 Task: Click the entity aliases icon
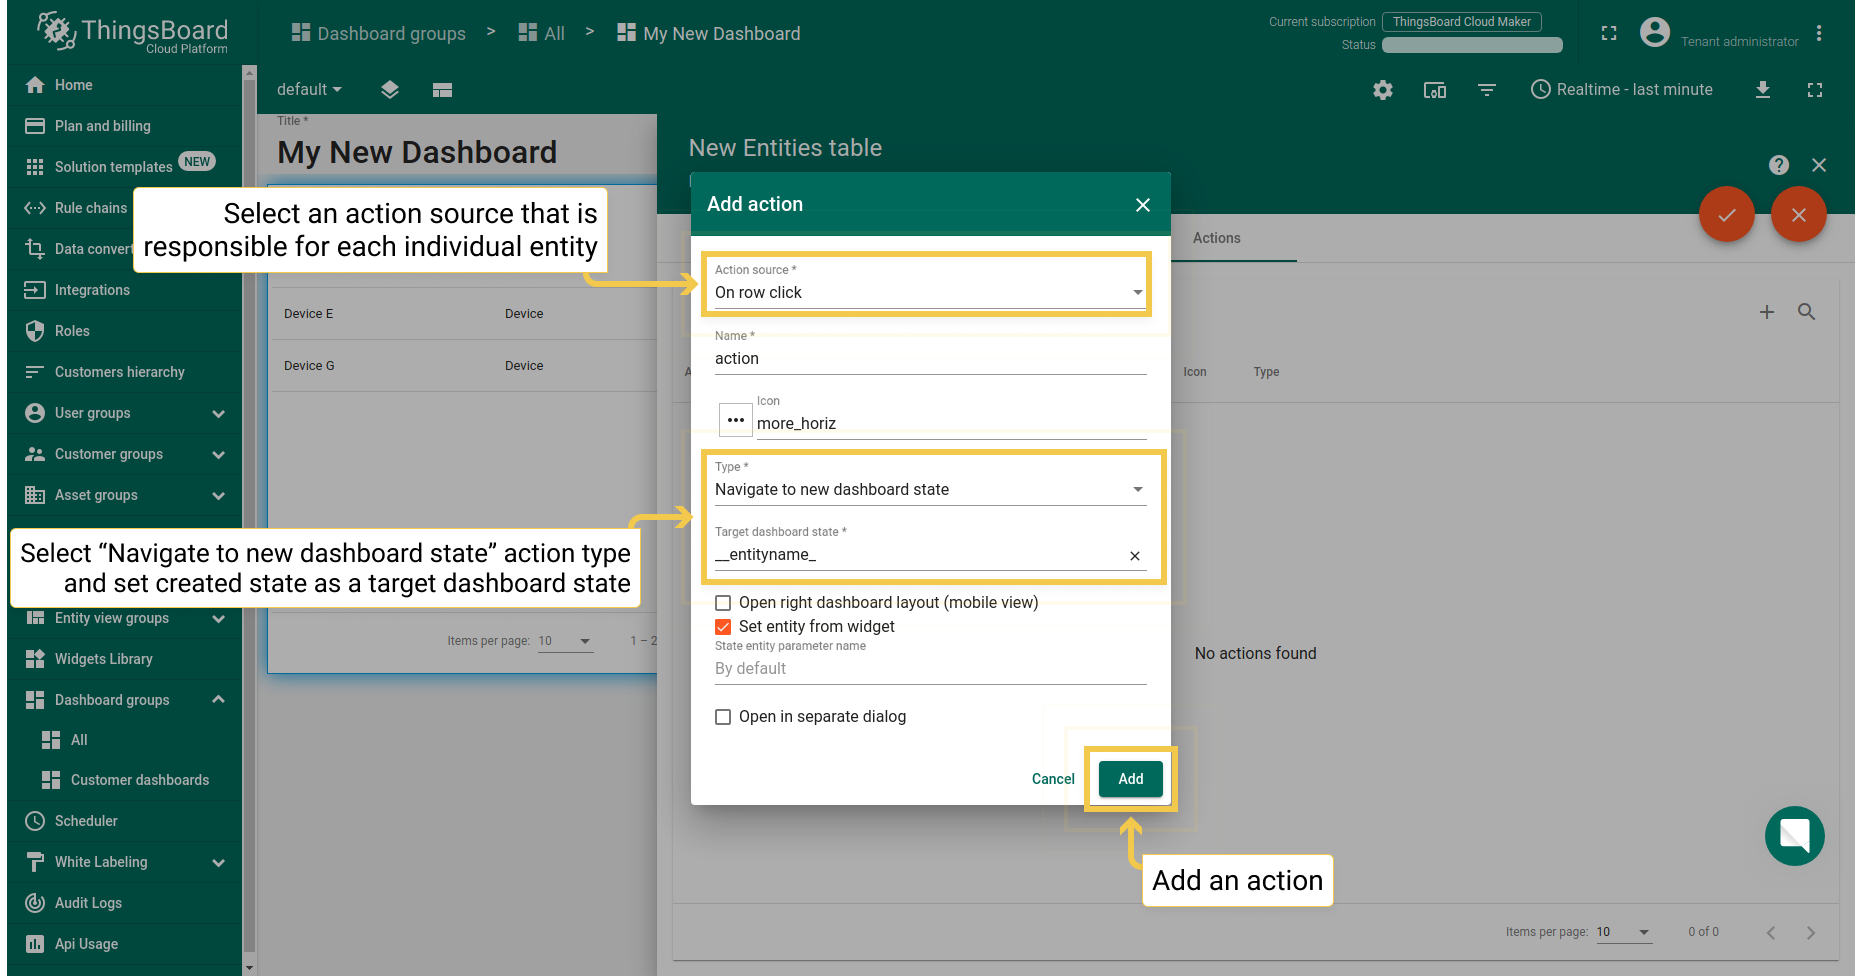(x=1435, y=90)
